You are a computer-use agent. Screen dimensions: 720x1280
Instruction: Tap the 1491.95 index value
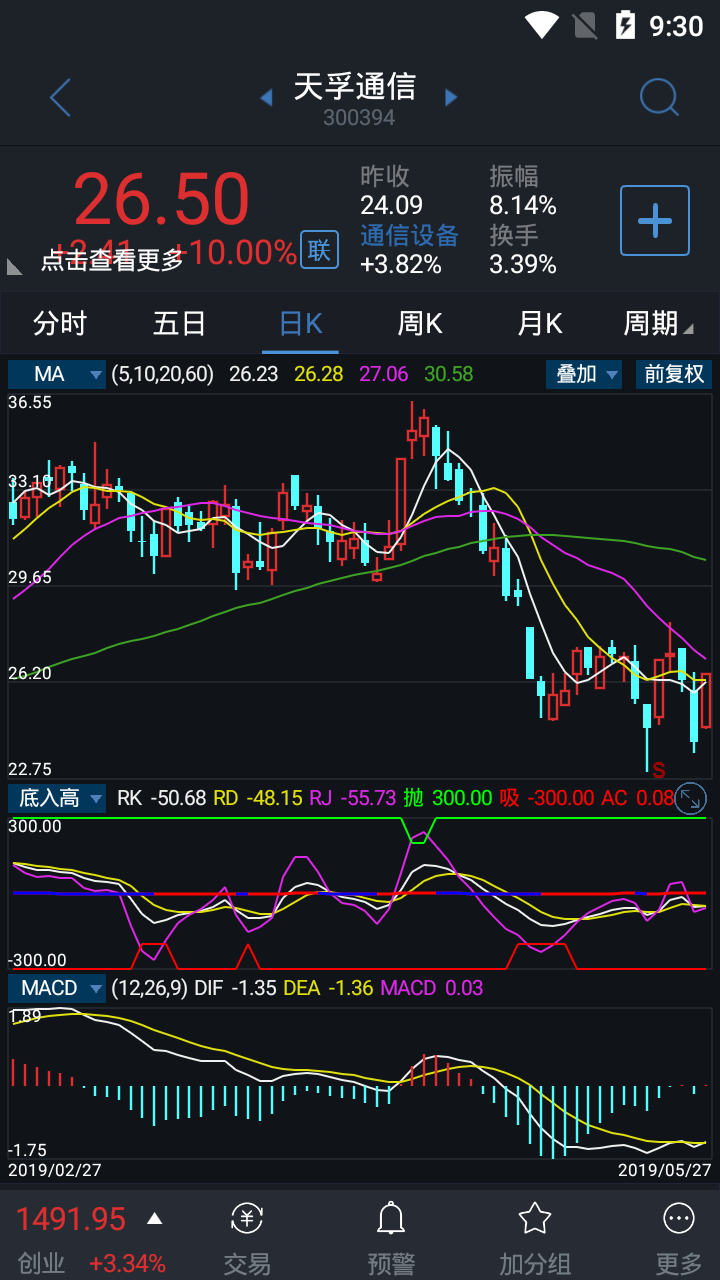[x=71, y=1219]
